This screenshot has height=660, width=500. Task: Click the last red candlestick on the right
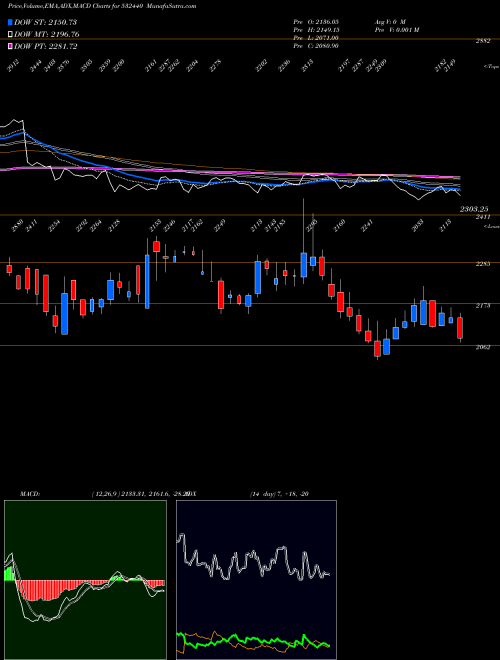(460, 328)
